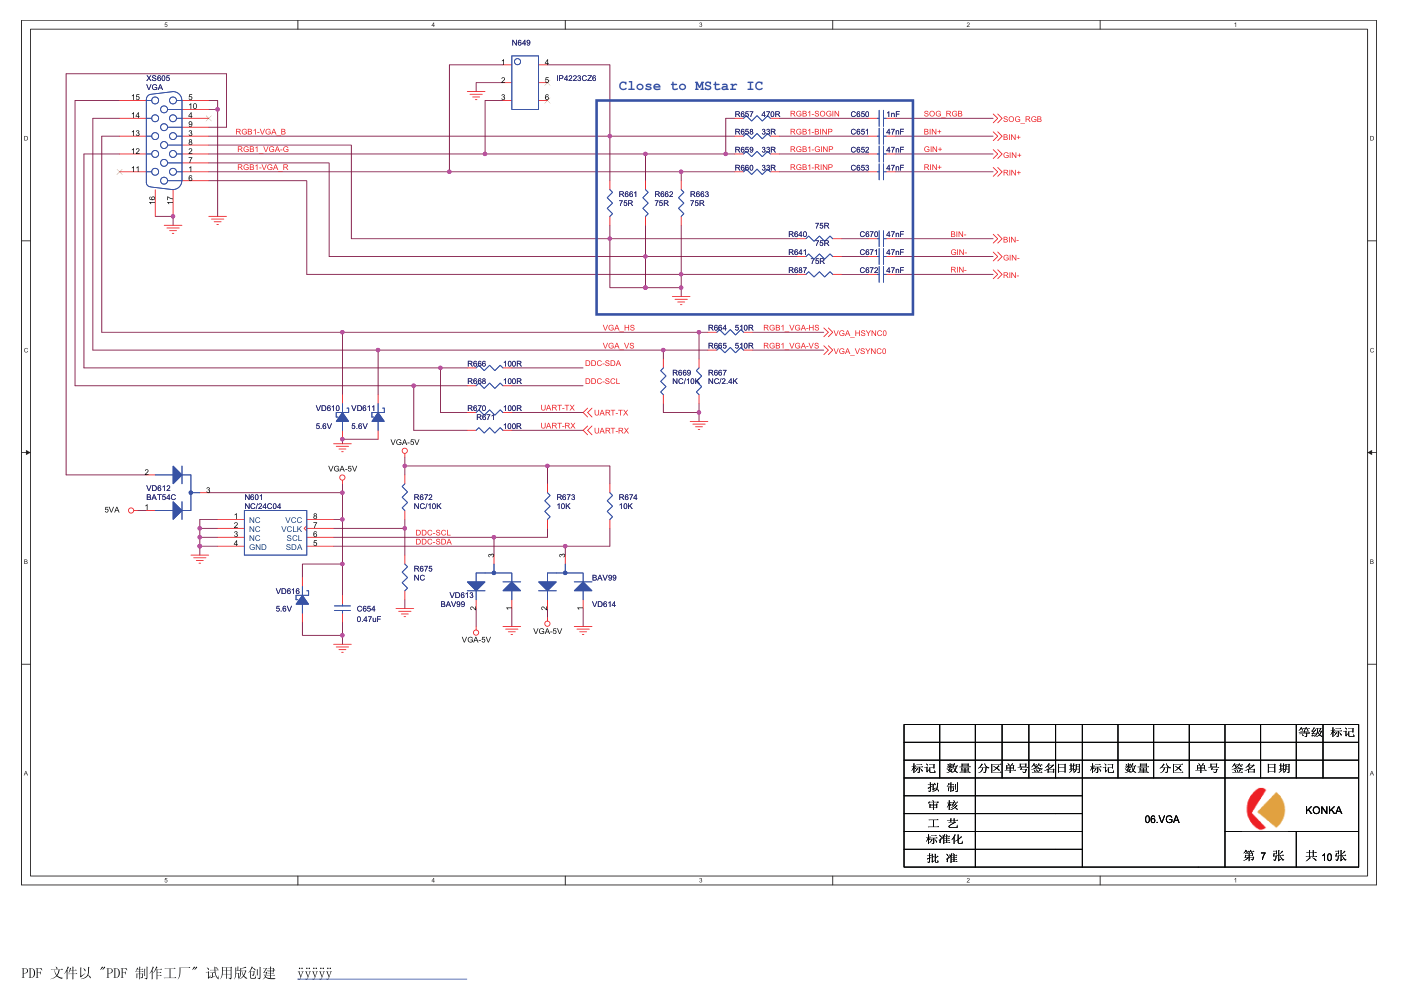Select the VD611 zener diode symbol
Screen dimensions: 1404x993
click(377, 415)
